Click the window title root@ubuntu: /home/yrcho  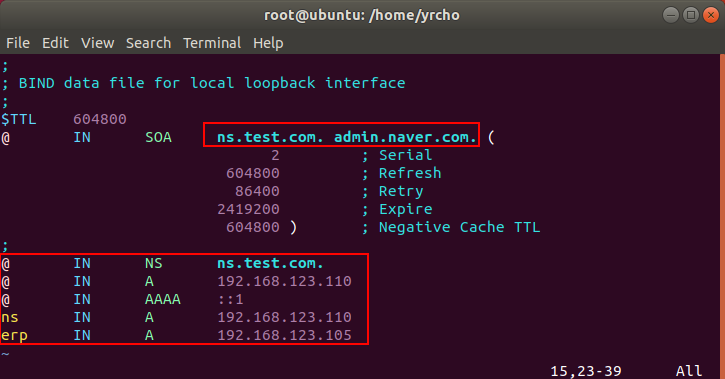coord(362,15)
